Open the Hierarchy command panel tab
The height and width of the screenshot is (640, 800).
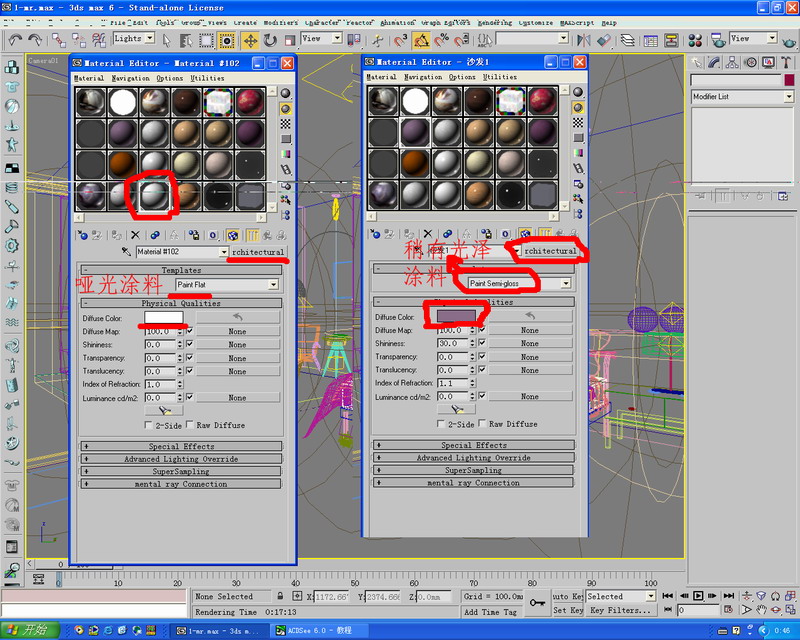[732, 63]
